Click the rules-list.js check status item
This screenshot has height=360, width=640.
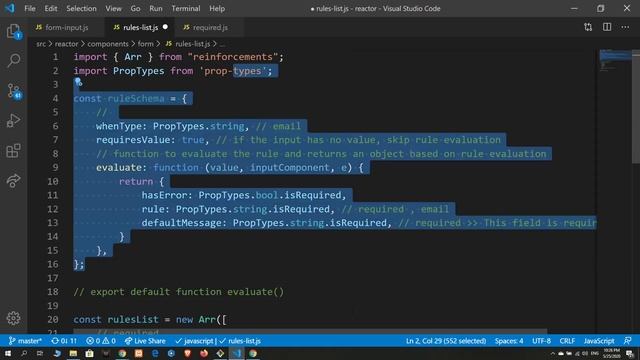click(x=240, y=341)
